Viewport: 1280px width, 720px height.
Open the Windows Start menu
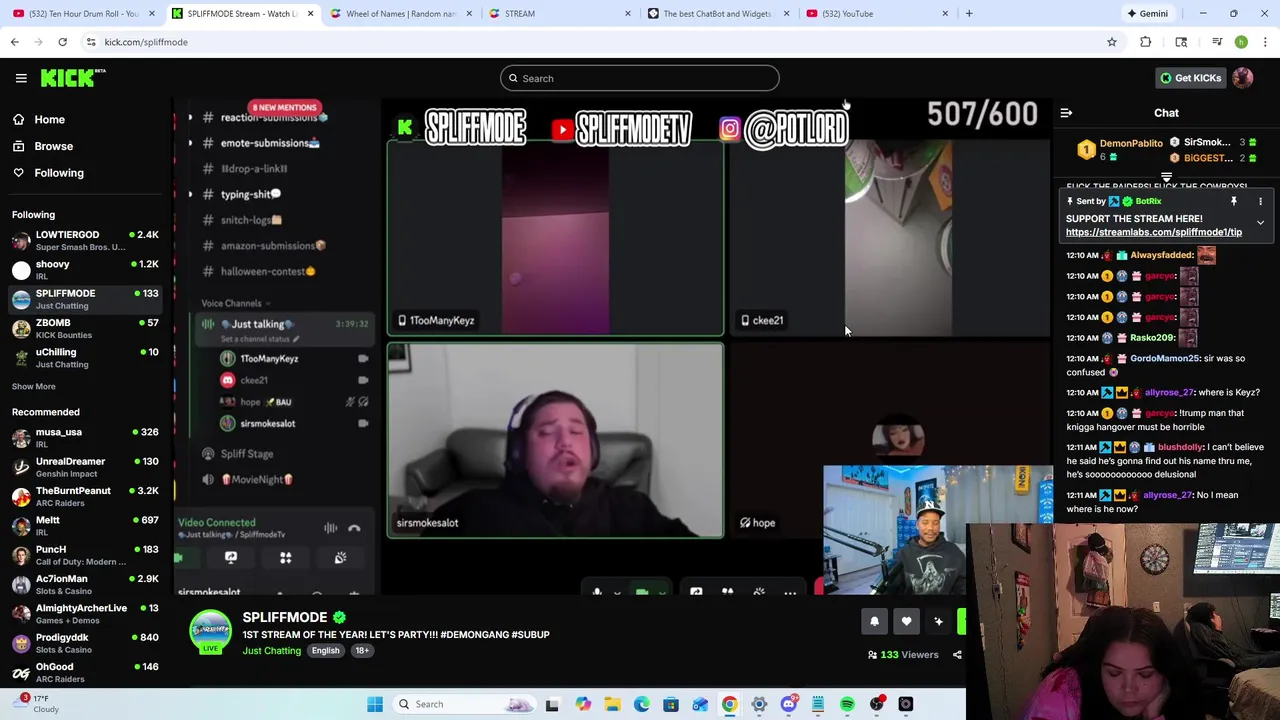(375, 704)
